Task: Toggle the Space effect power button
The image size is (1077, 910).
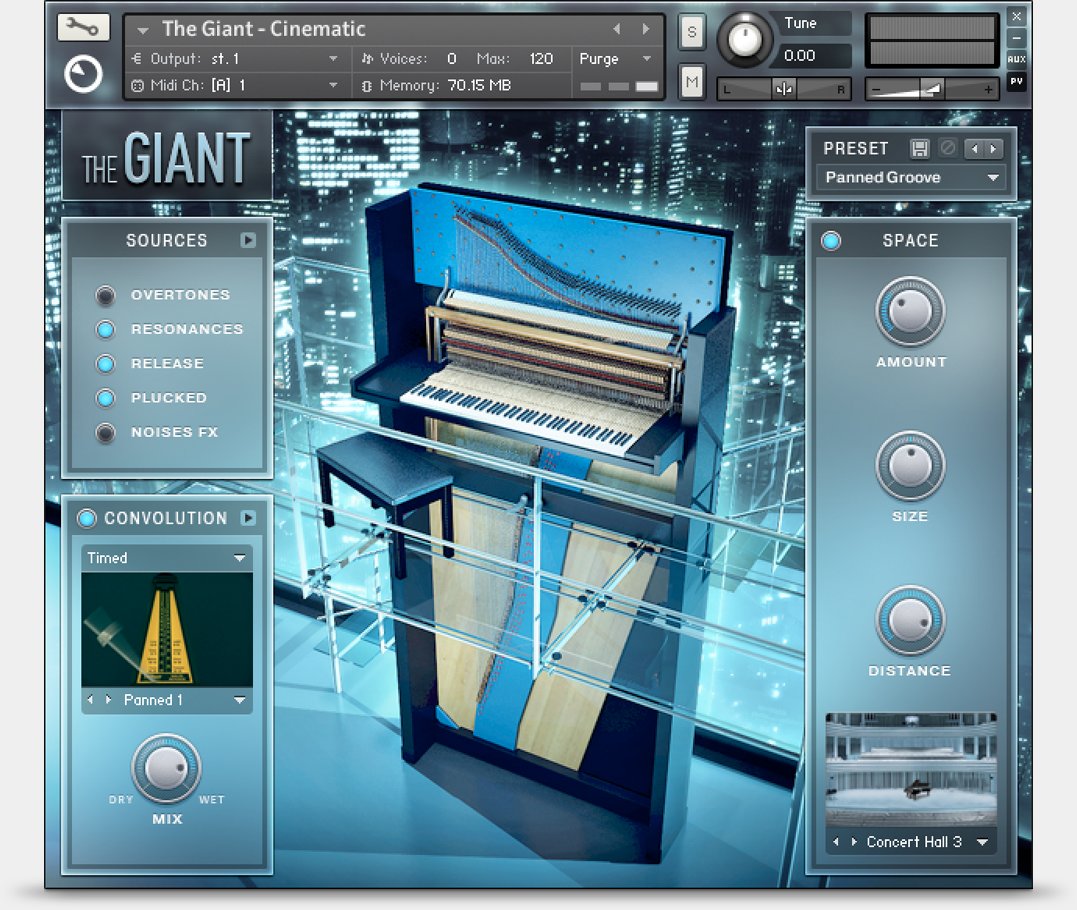Action: coord(831,241)
